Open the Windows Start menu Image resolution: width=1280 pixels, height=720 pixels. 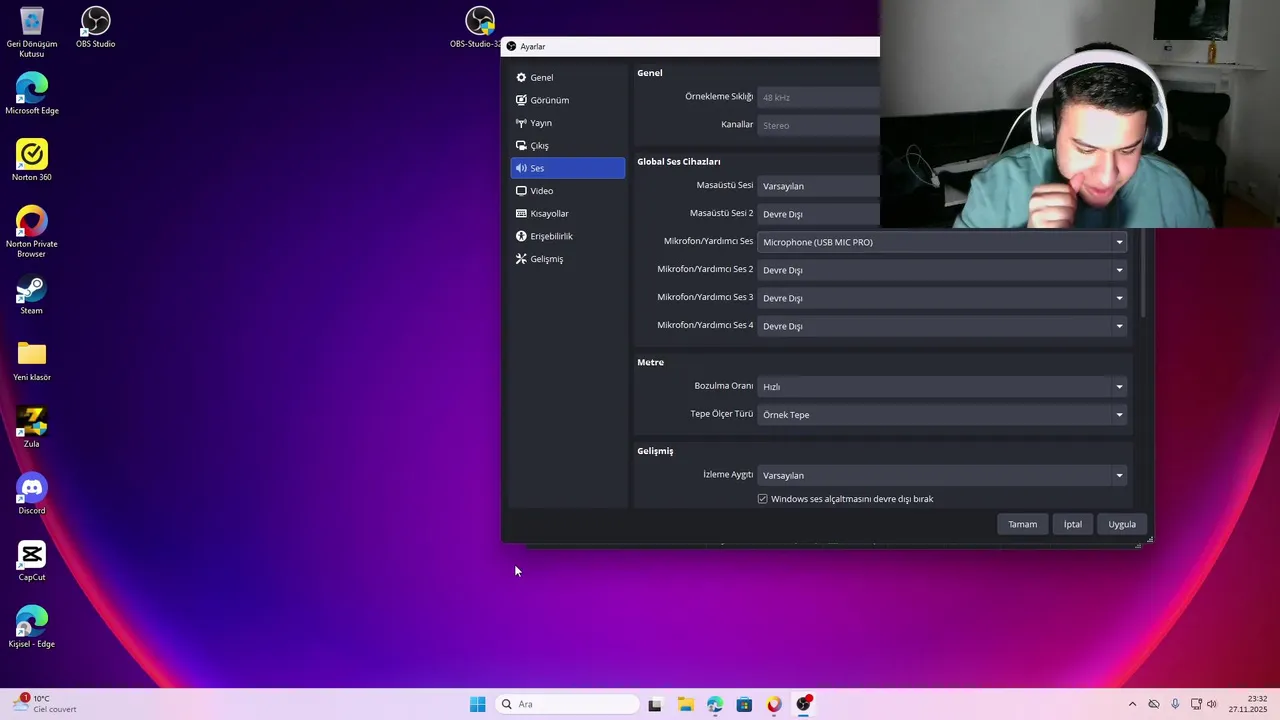478,704
